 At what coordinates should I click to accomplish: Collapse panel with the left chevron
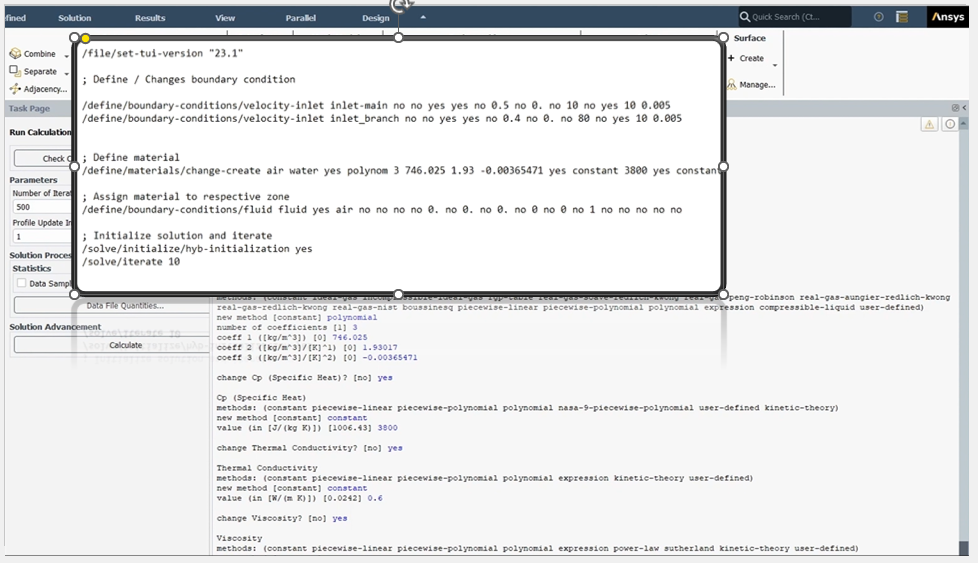click(x=964, y=108)
